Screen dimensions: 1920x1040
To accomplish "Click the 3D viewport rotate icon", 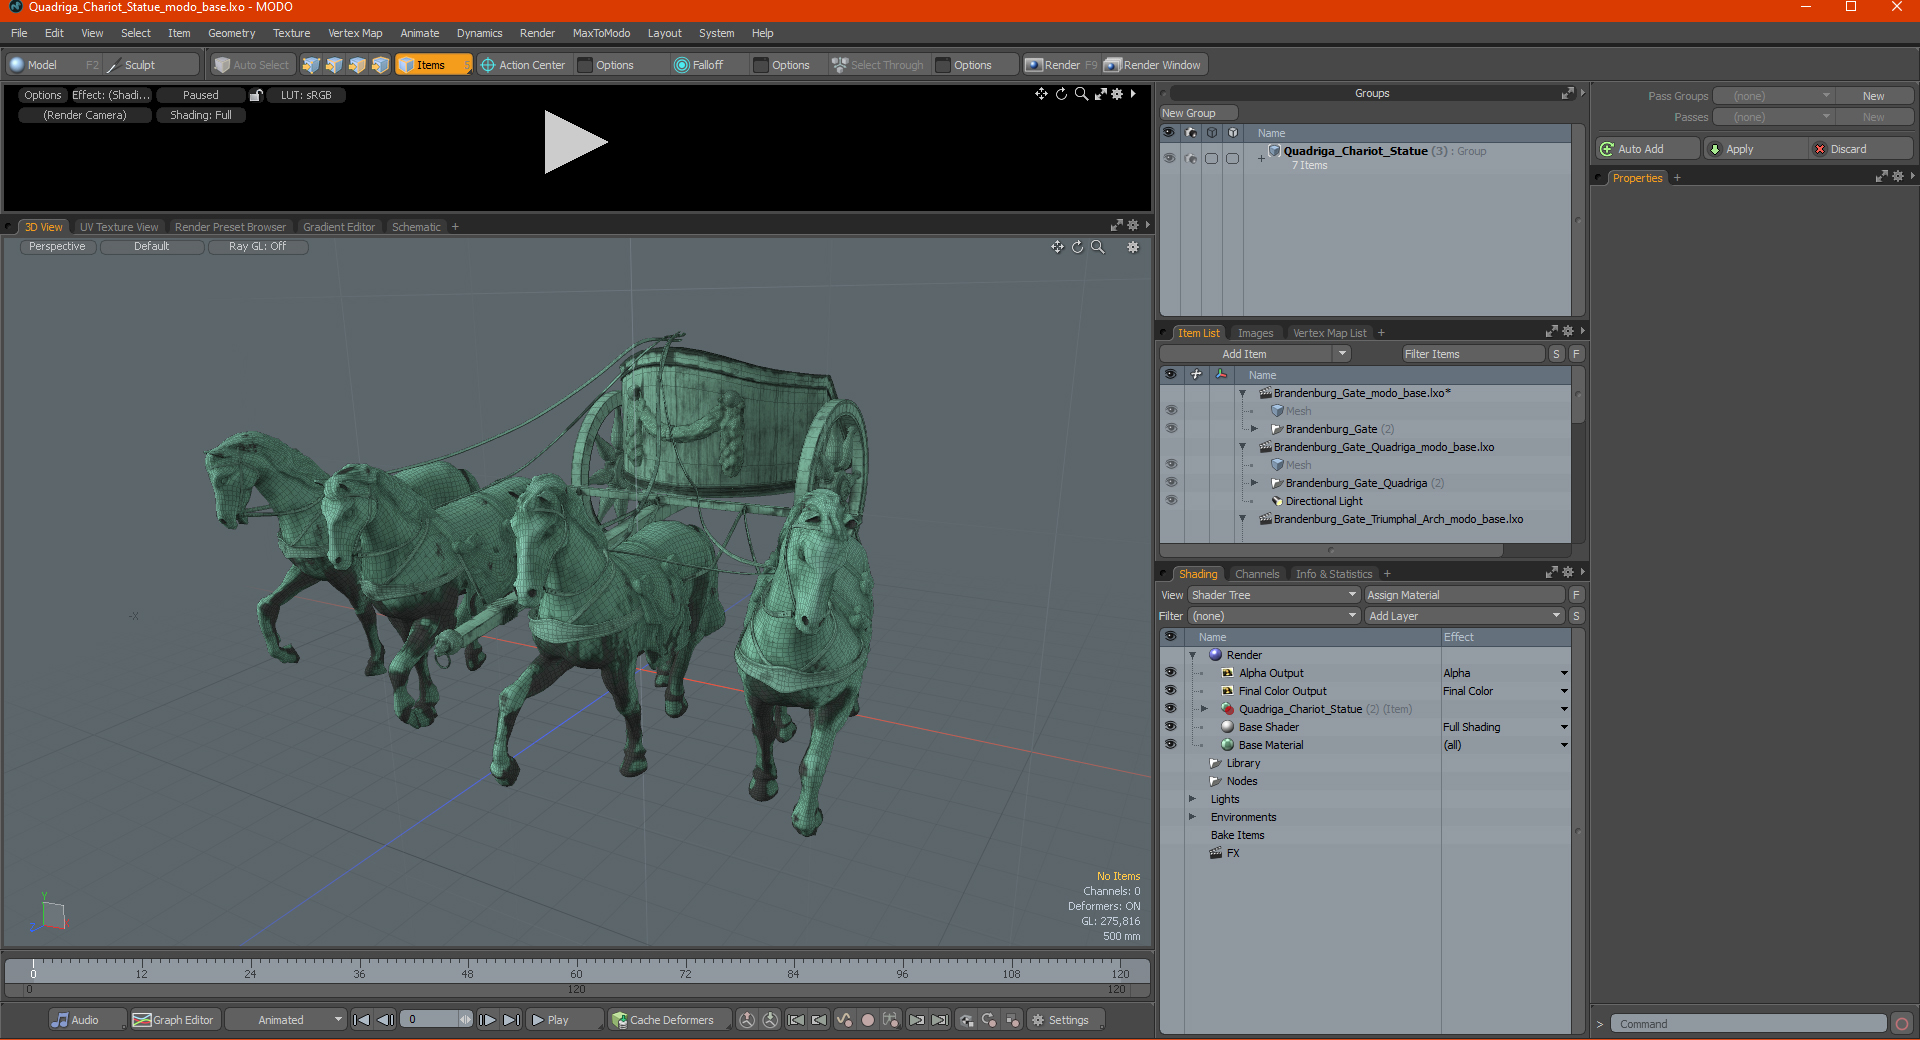I will click(1077, 247).
